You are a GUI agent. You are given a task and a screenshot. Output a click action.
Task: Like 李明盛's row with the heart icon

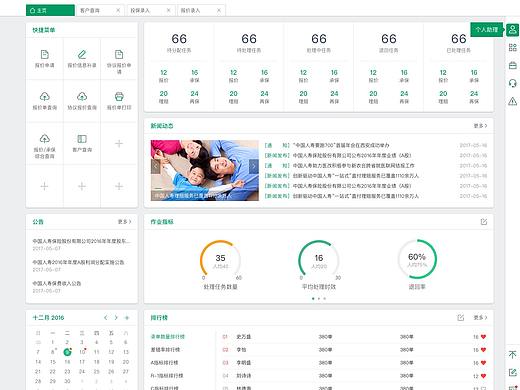click(x=483, y=363)
